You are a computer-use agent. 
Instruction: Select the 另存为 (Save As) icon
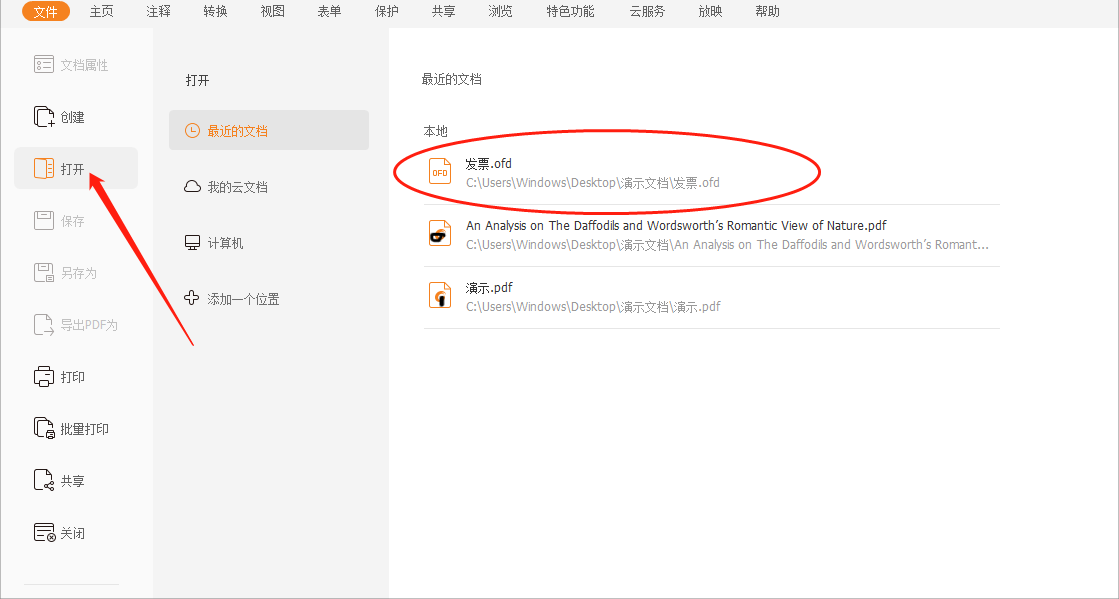44,272
